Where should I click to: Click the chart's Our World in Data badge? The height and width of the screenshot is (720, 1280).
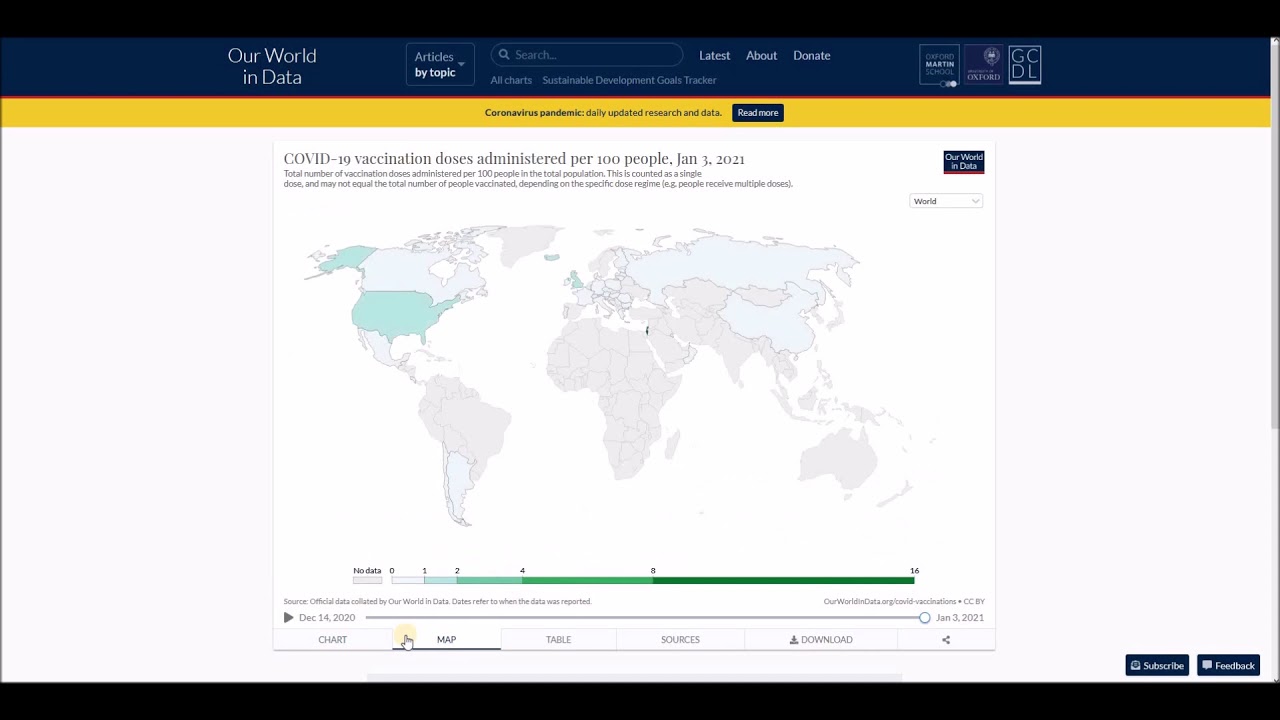[963, 162]
